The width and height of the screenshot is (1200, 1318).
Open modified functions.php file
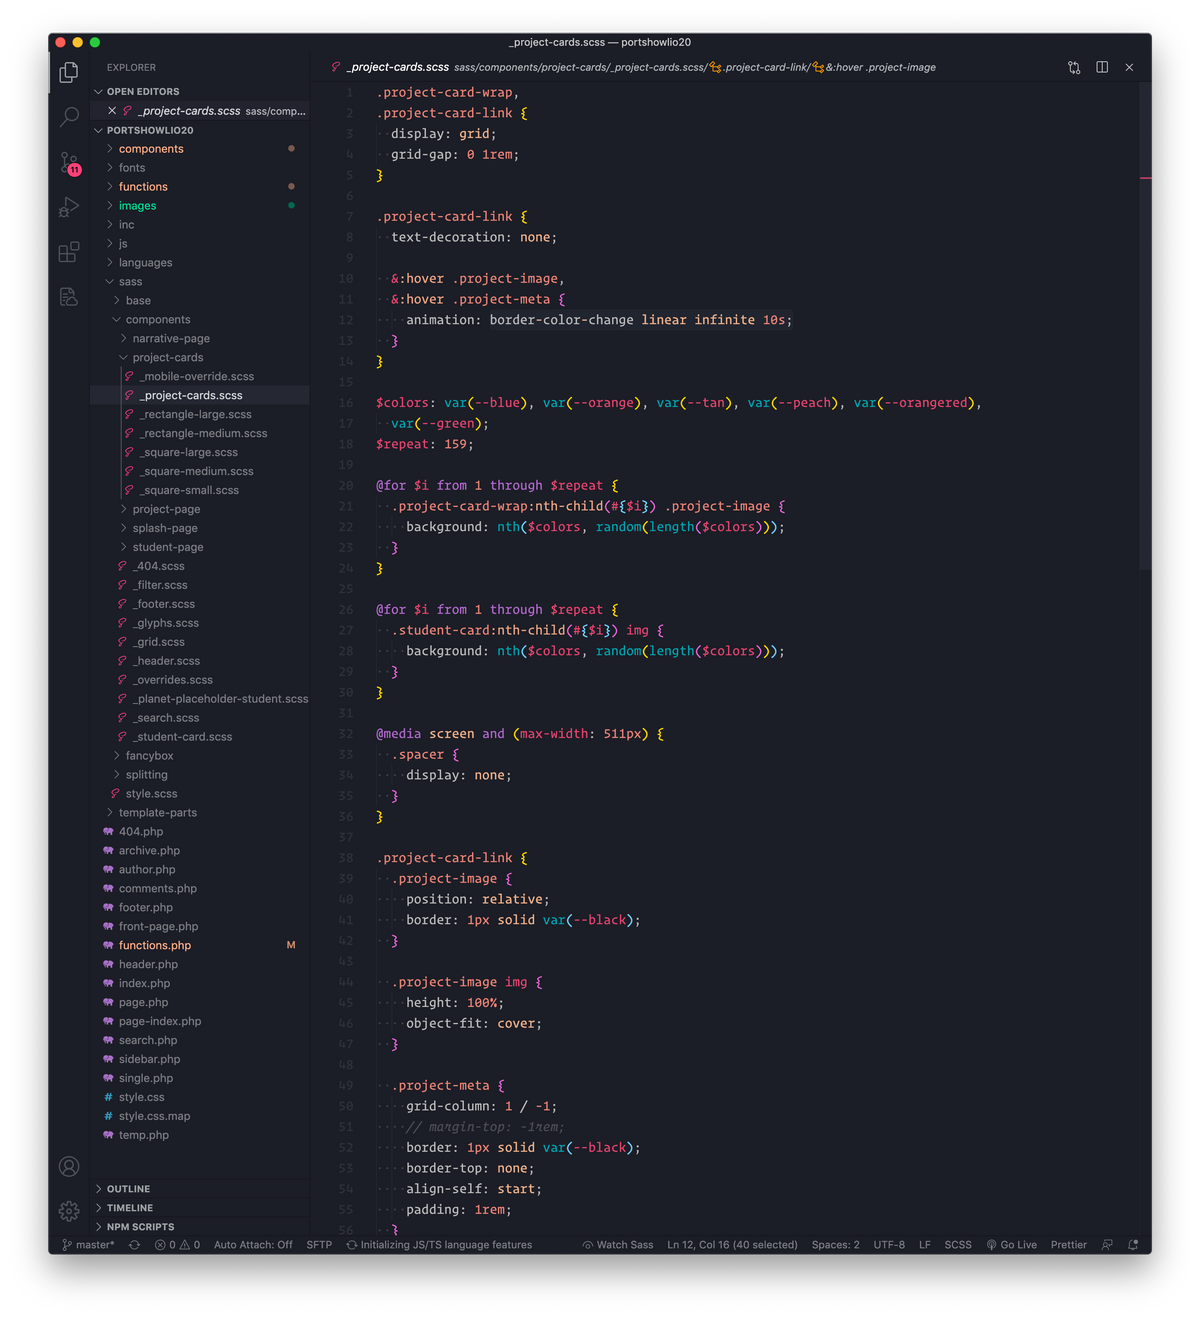tap(200, 946)
